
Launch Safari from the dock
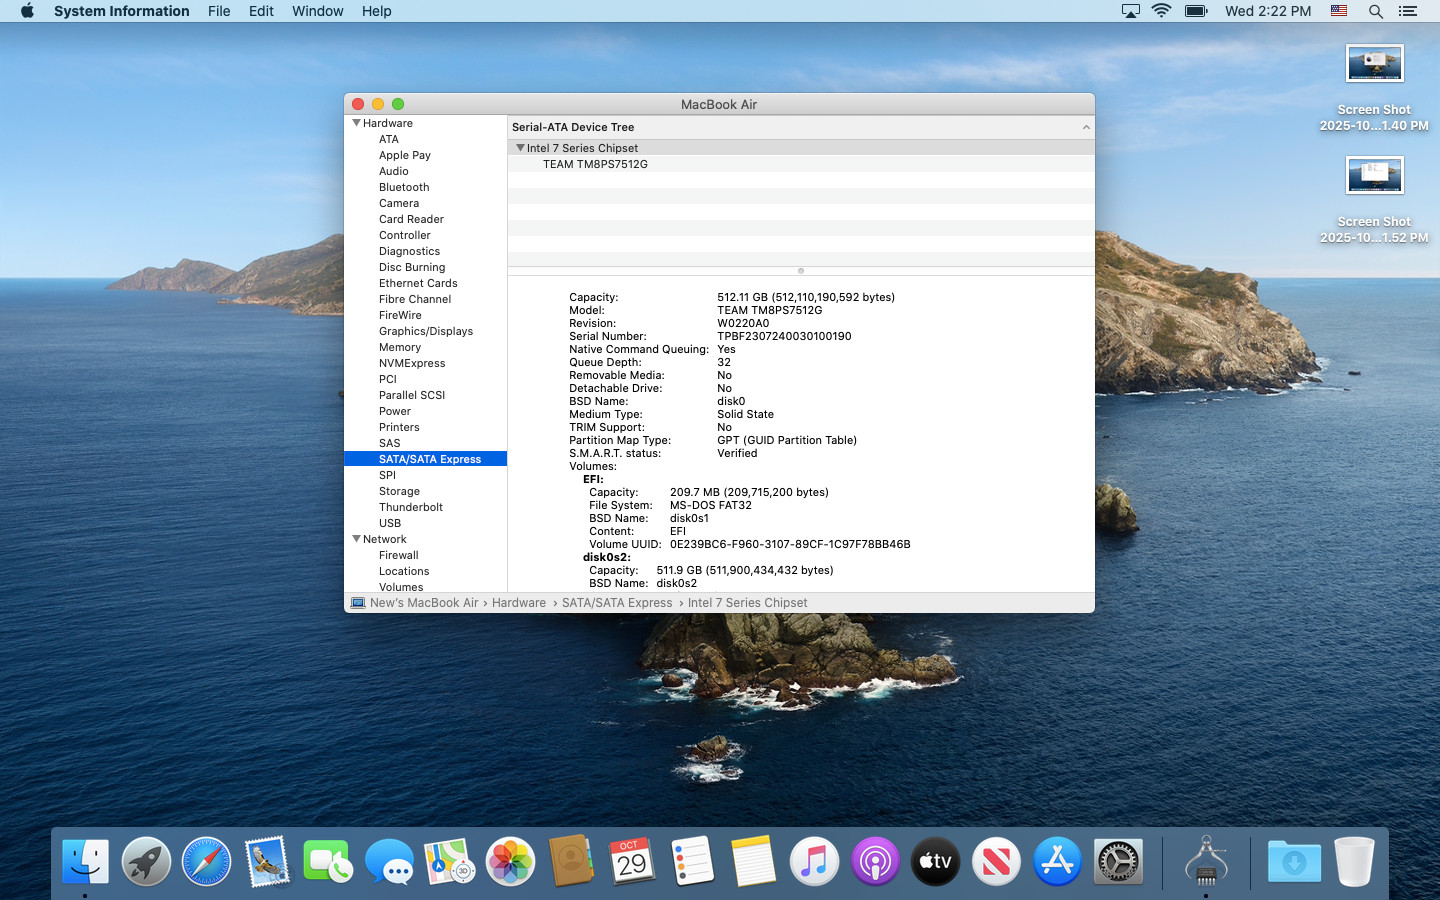[x=206, y=861]
